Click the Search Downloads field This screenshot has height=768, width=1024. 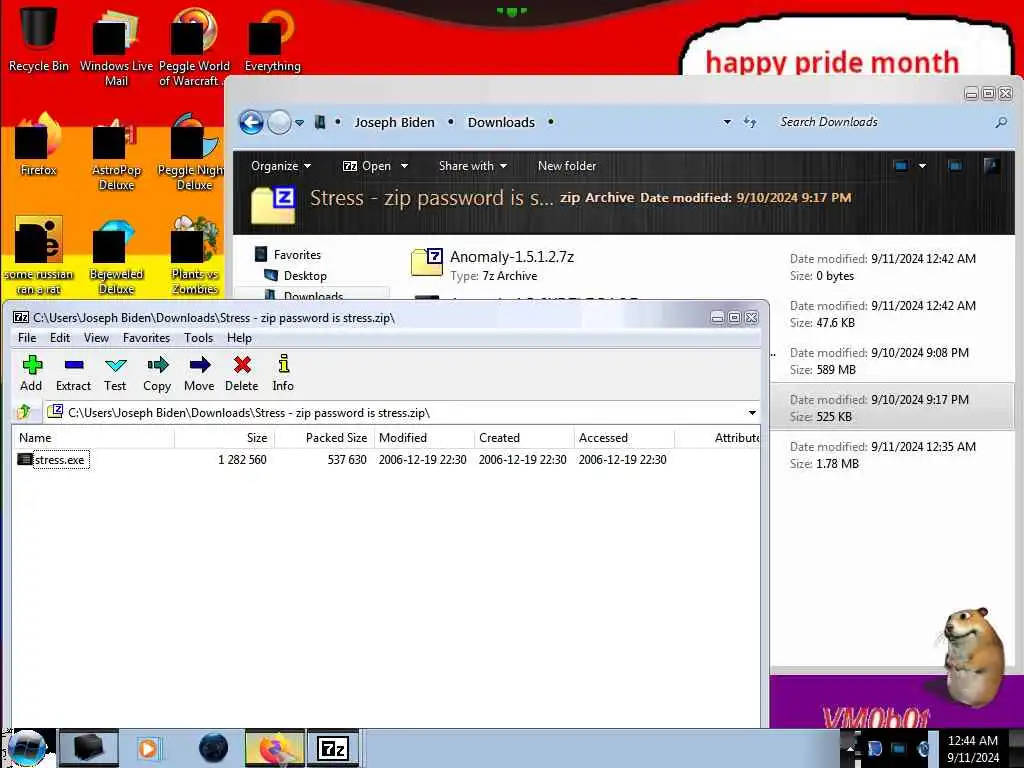[x=882, y=122]
